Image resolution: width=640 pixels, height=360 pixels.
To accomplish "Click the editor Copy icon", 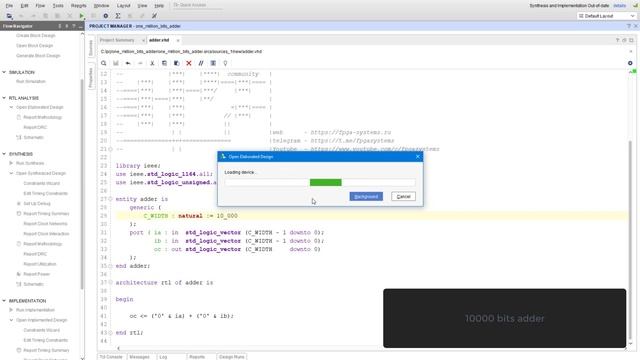I will click(x=164, y=63).
